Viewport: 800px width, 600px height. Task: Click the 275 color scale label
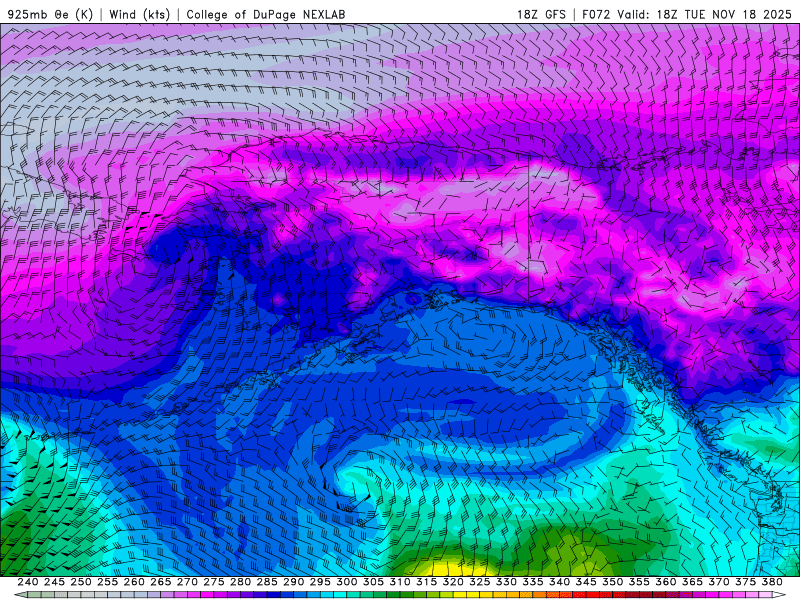point(214,582)
